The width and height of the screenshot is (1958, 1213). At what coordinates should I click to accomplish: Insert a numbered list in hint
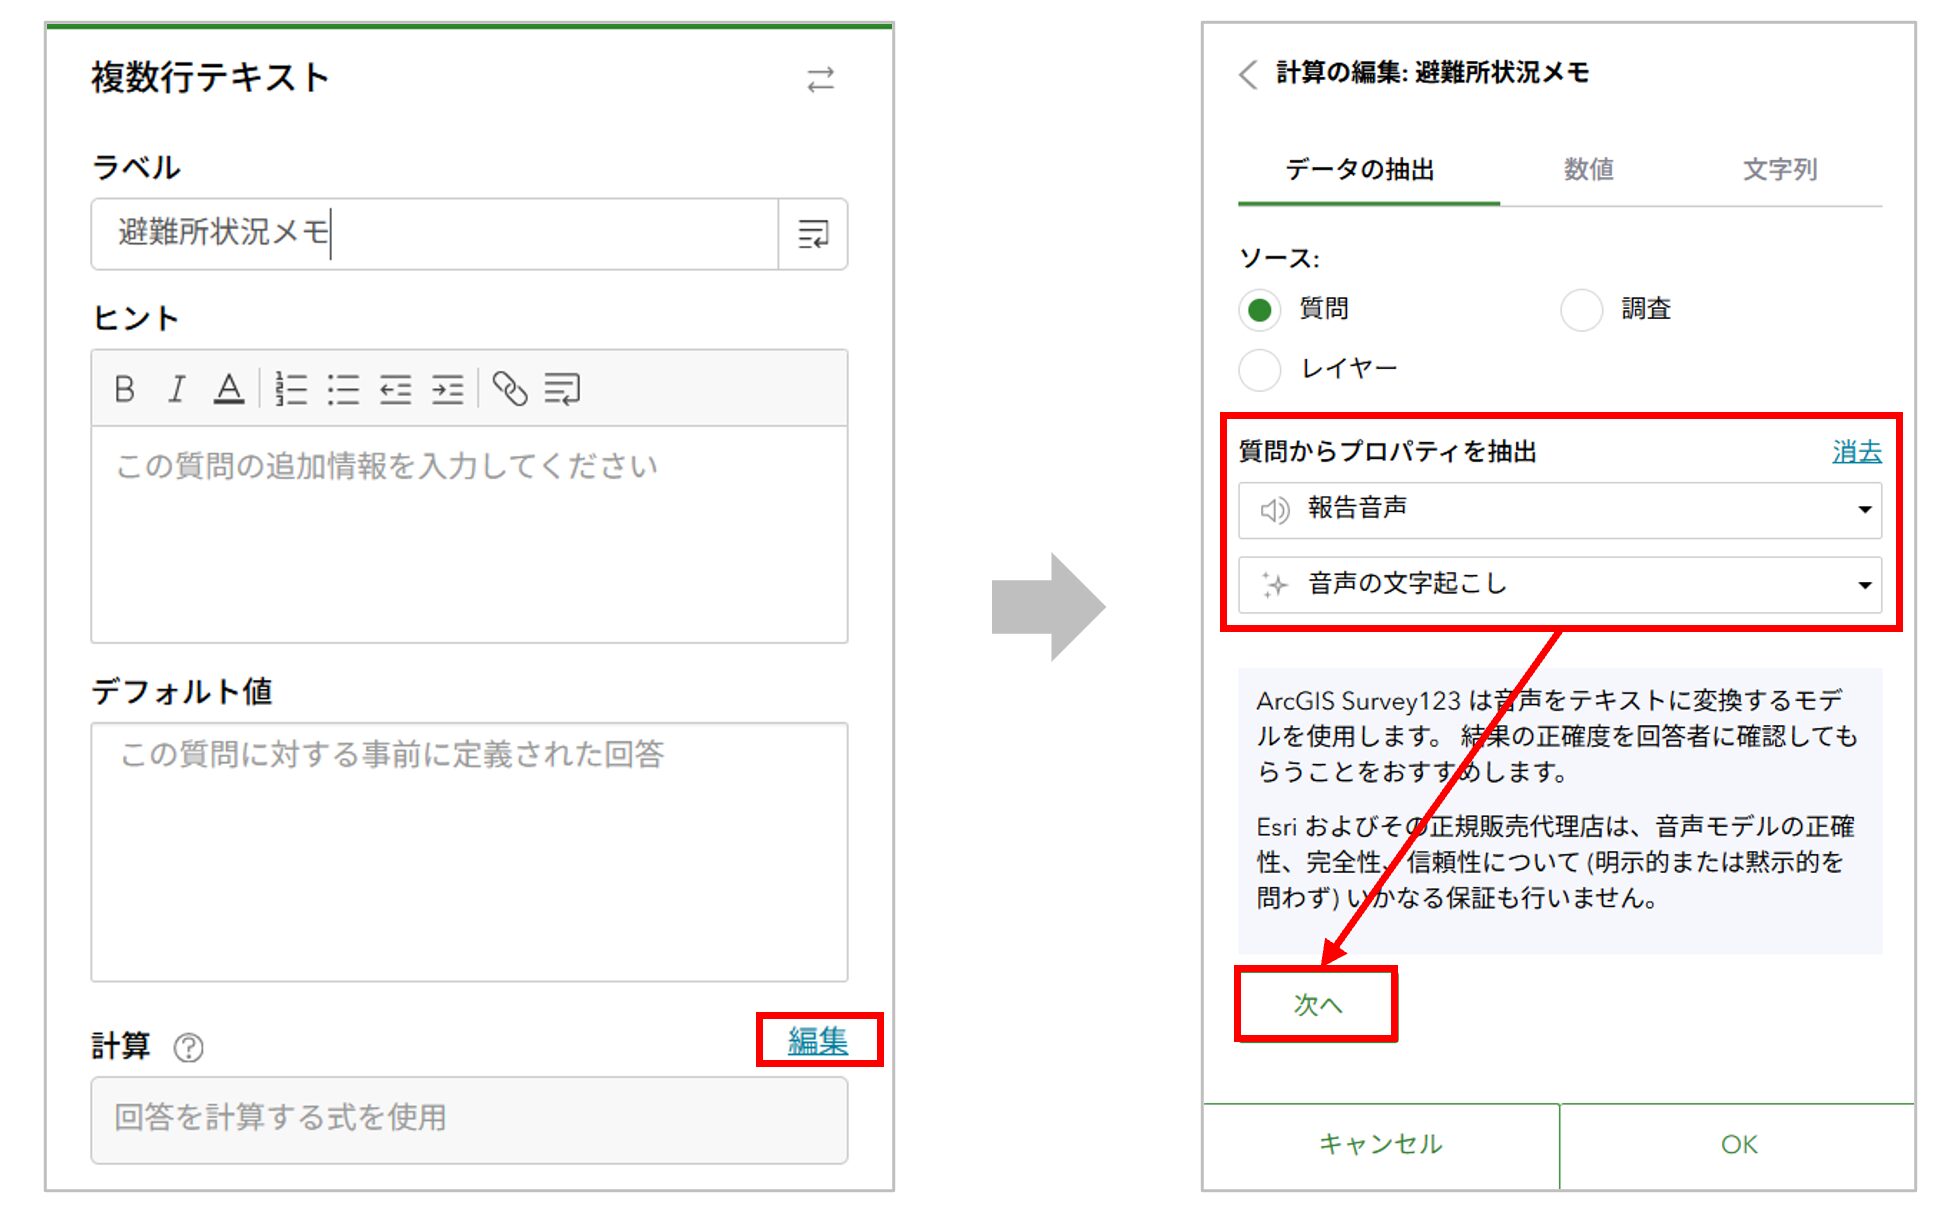click(291, 389)
